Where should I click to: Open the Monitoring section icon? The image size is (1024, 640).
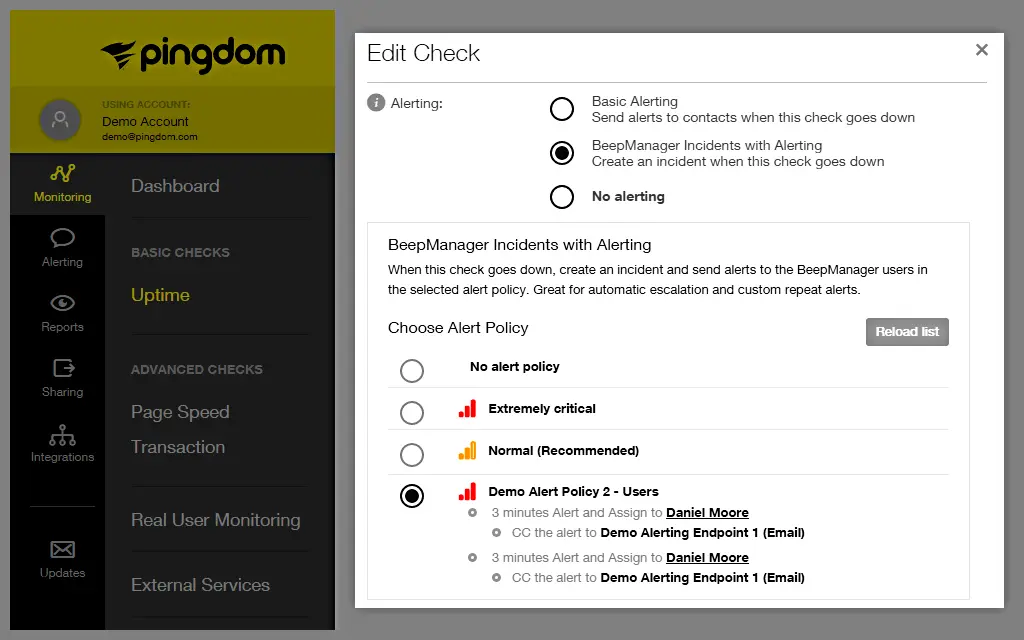(x=62, y=174)
